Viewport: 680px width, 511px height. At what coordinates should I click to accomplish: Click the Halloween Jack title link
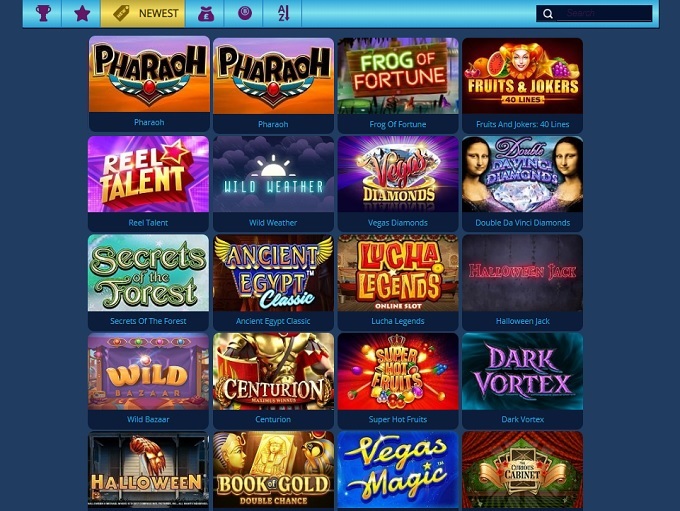coord(523,321)
